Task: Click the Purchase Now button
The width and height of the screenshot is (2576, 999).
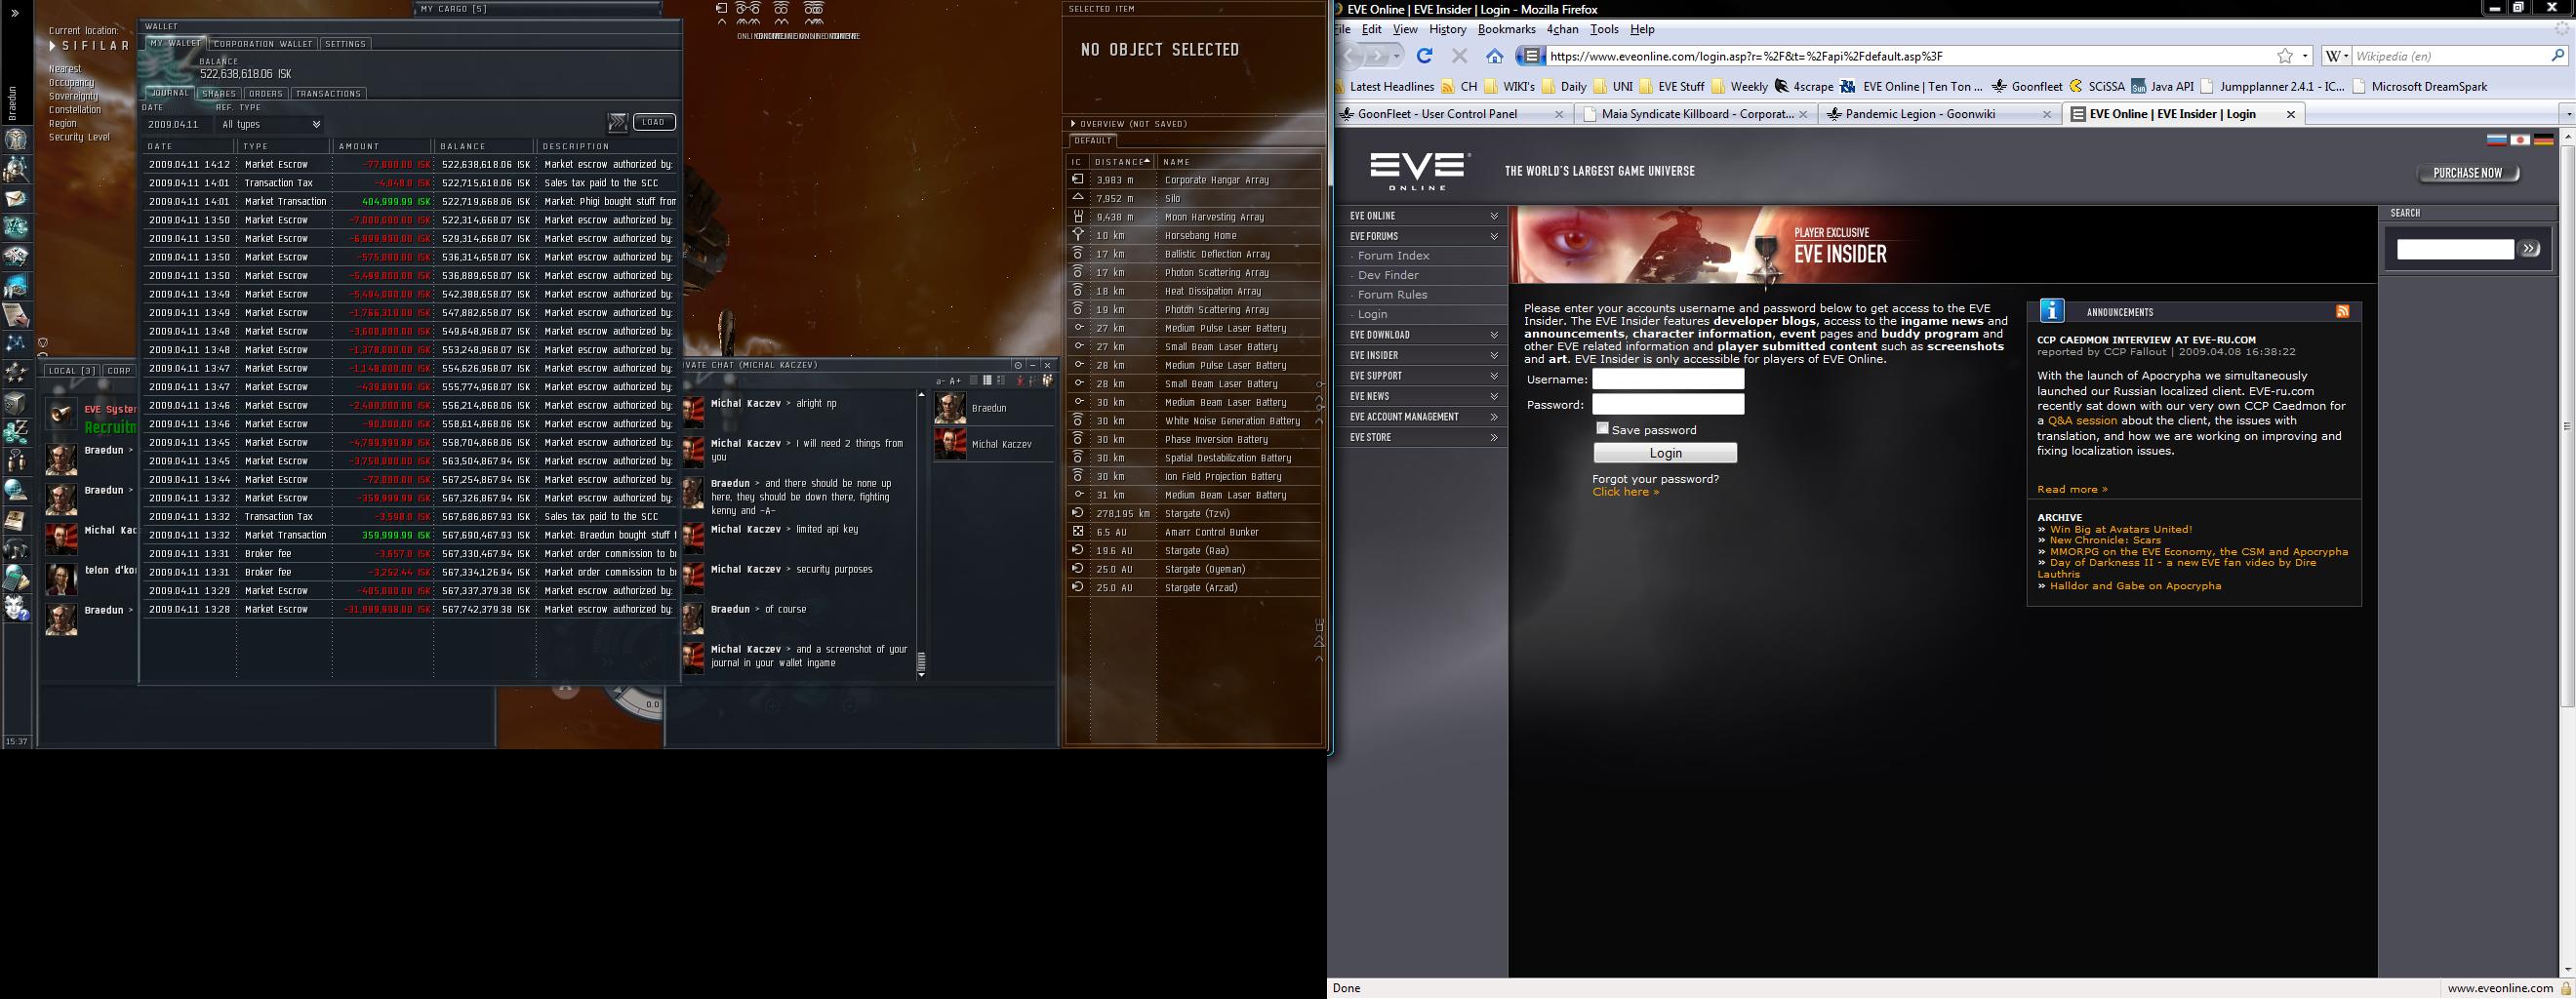Action: click(2468, 173)
